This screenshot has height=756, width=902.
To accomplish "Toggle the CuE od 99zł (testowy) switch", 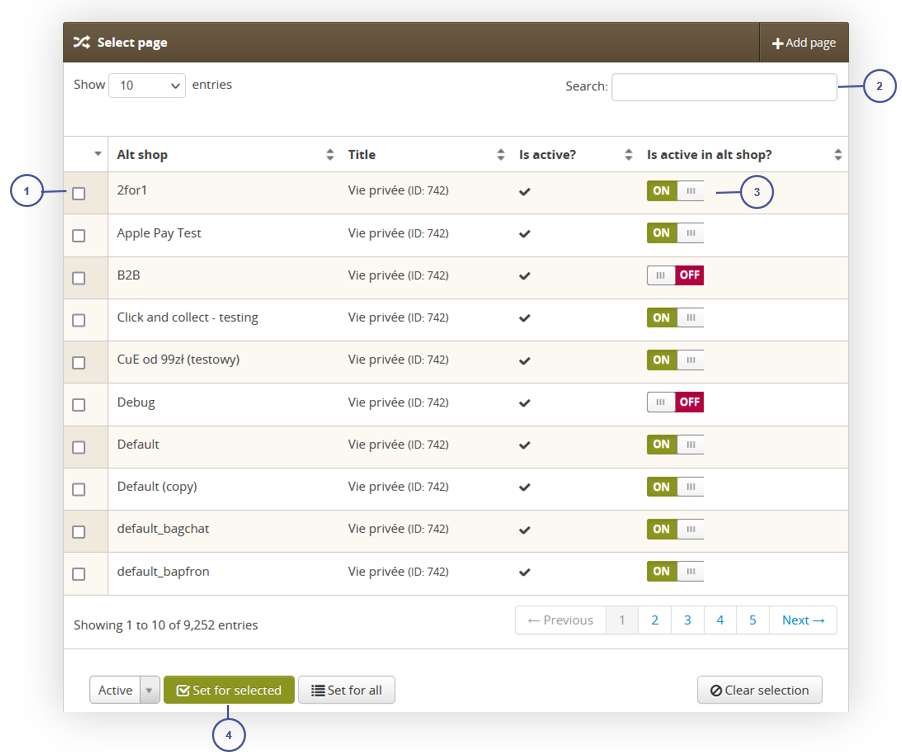I will pos(675,360).
